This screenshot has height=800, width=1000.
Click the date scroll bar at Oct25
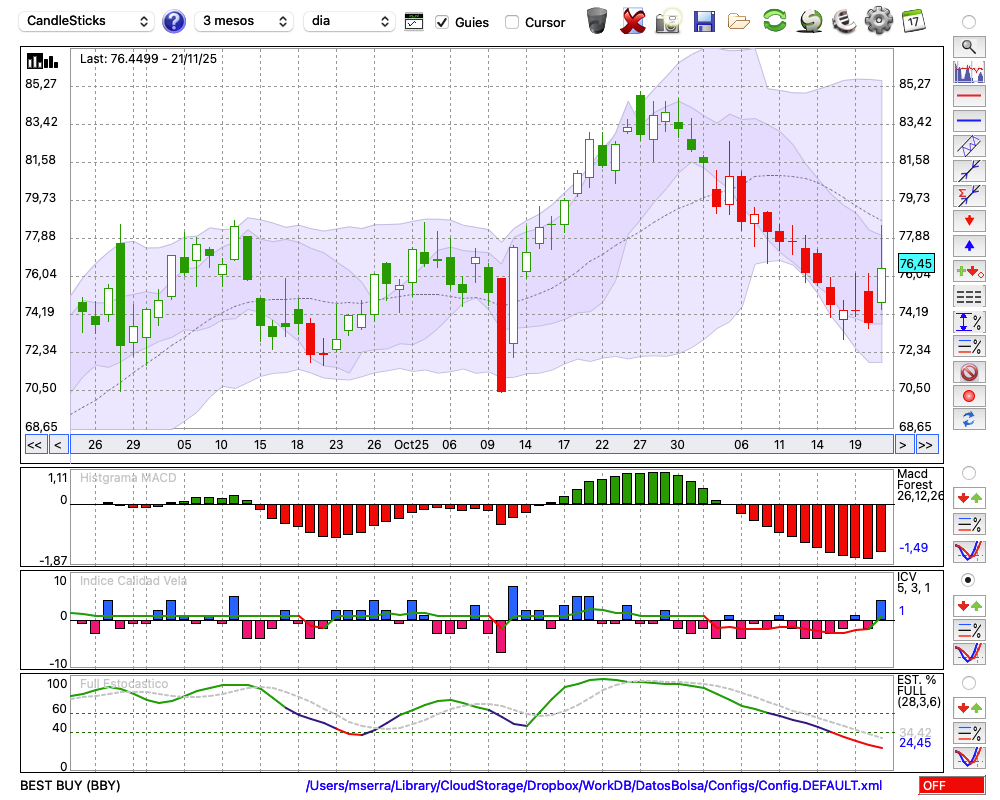[411, 444]
